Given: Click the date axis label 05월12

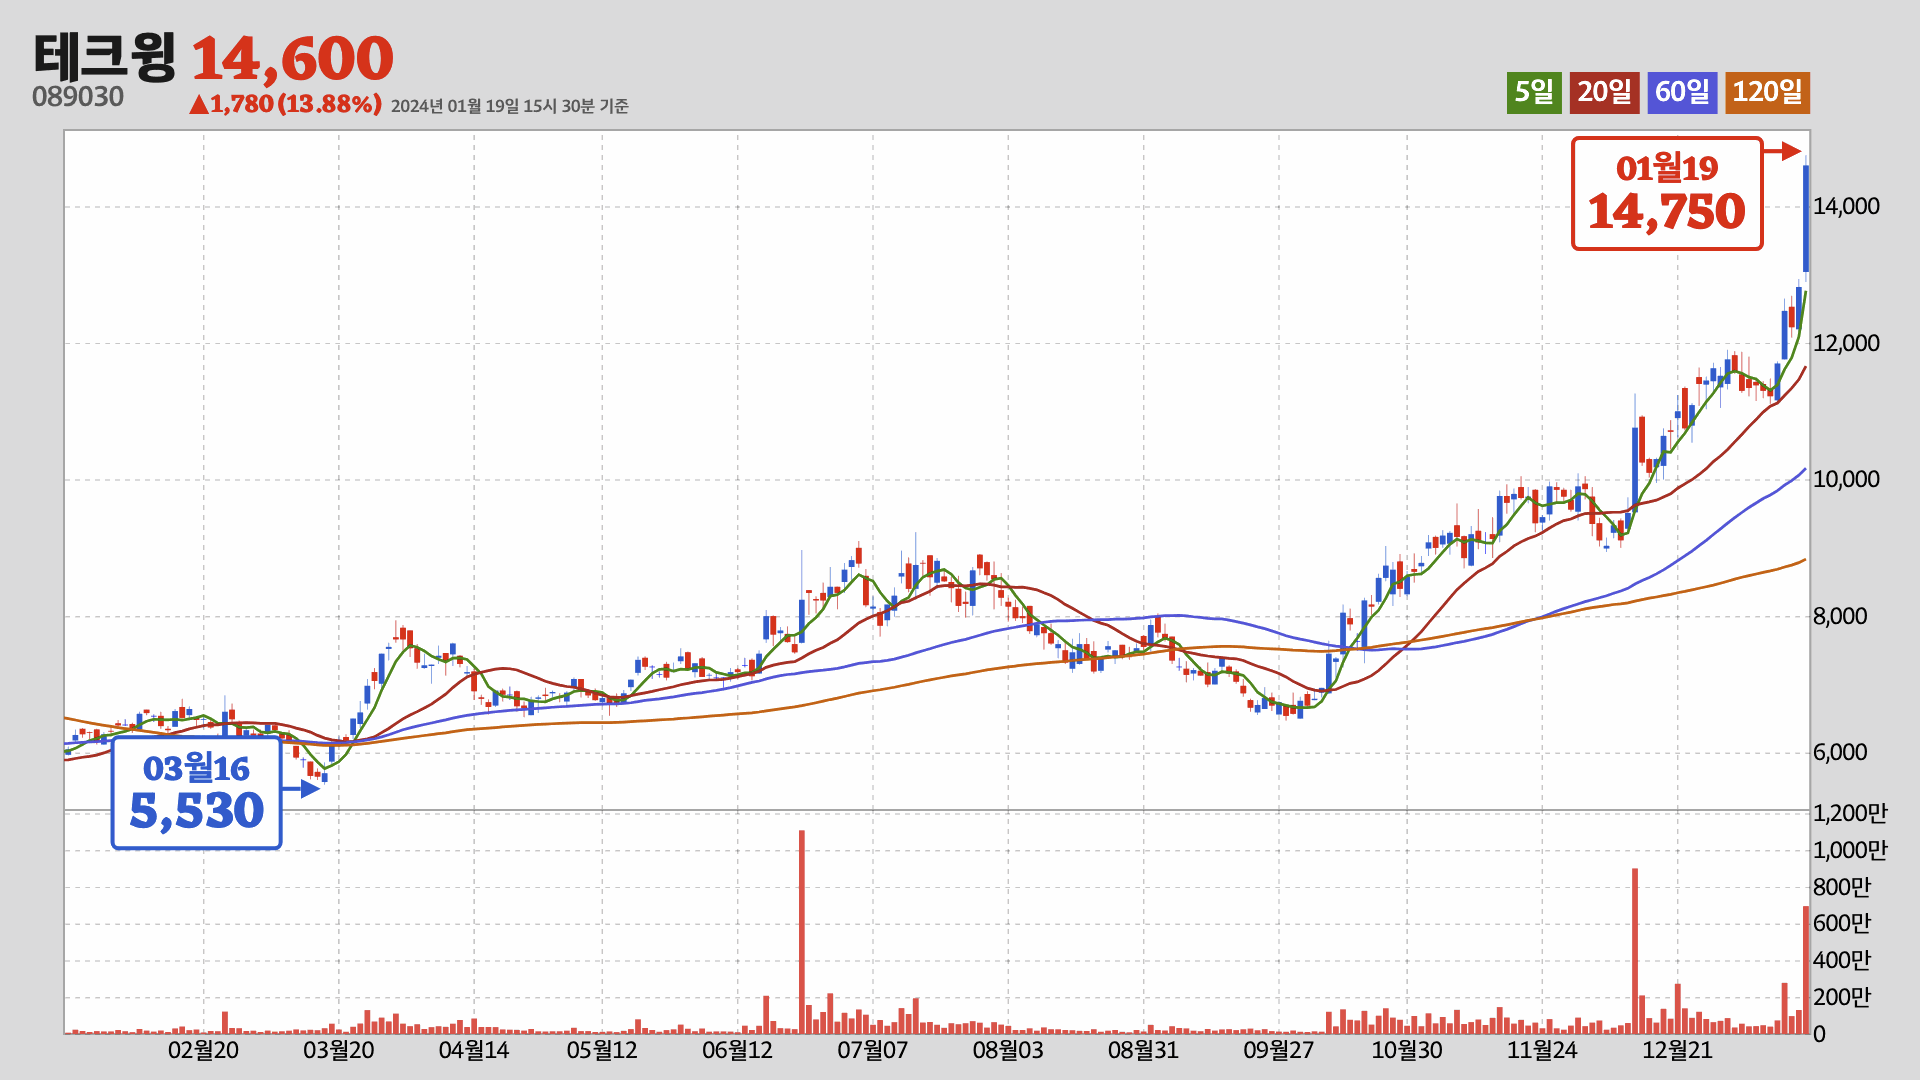Looking at the screenshot, I should click(x=602, y=1051).
